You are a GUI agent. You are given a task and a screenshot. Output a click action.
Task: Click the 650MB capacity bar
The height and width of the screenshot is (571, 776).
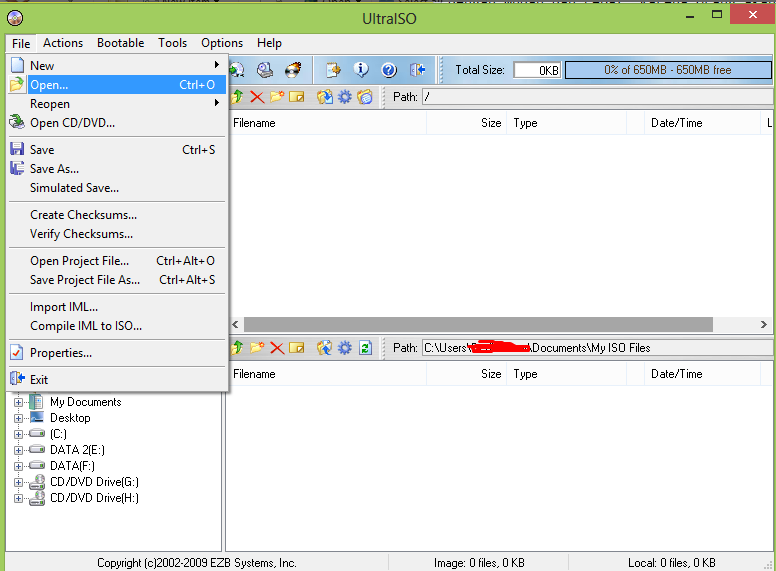[668, 70]
